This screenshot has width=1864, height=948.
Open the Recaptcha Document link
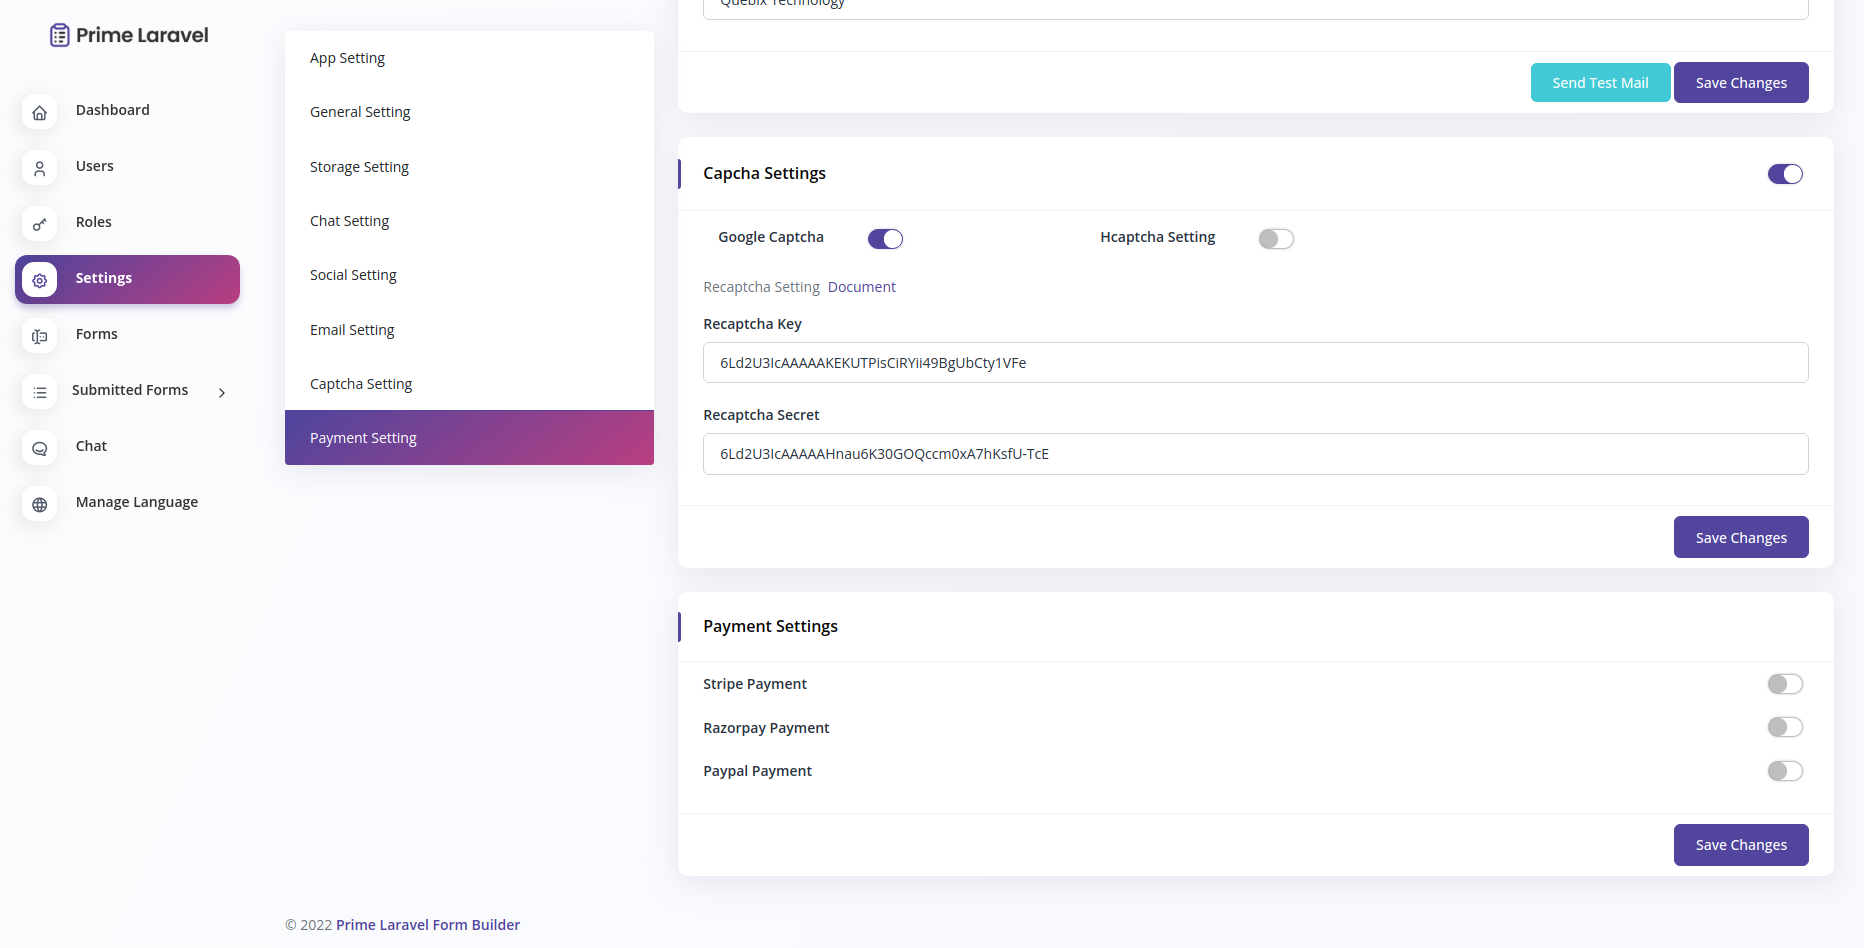(x=861, y=286)
